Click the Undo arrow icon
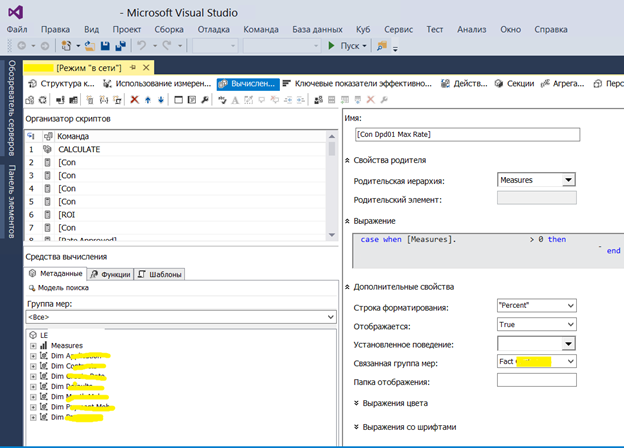The image size is (624, 448). pos(141,46)
